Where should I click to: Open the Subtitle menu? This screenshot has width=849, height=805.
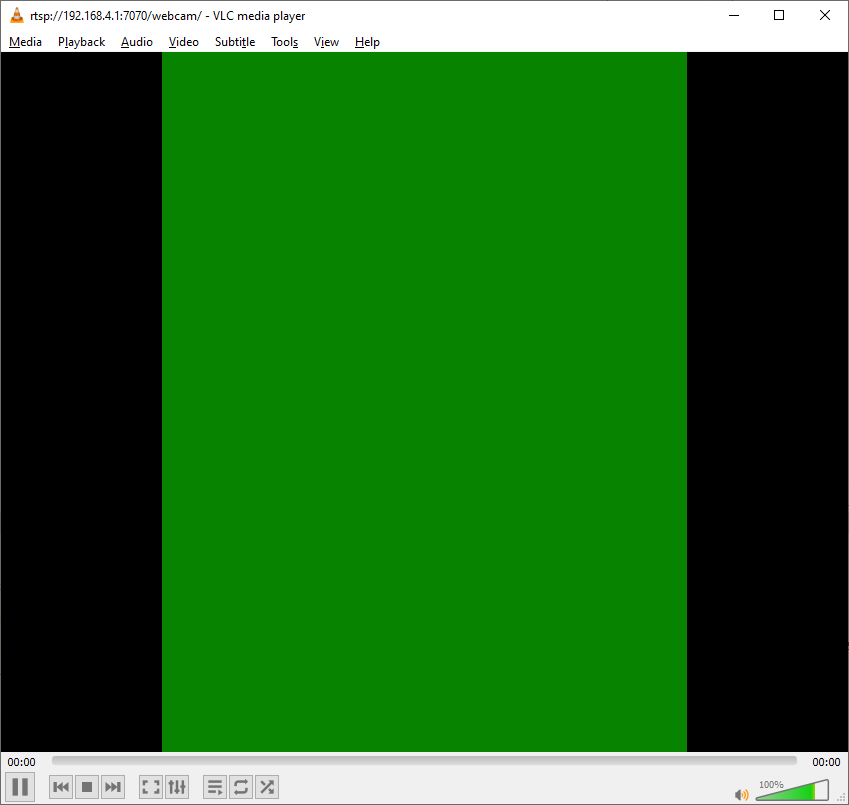pyautogui.click(x=234, y=42)
